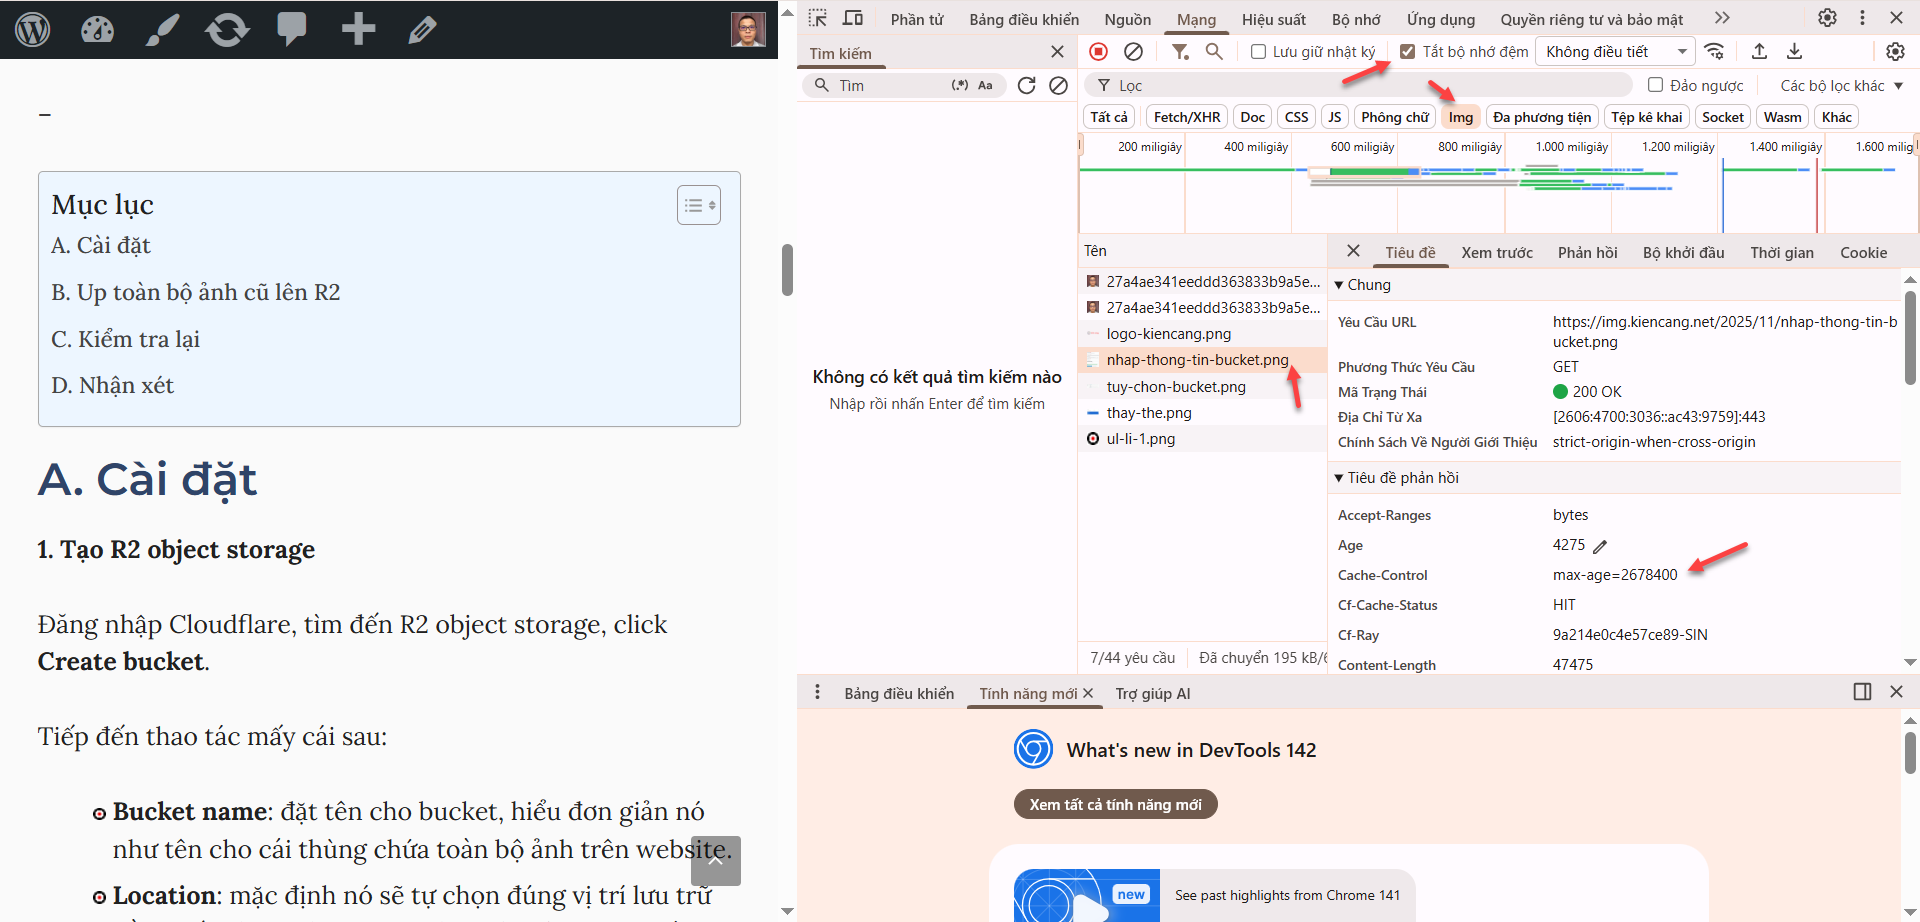Click the comments bubble icon
1920x922 pixels.
[x=292, y=30]
